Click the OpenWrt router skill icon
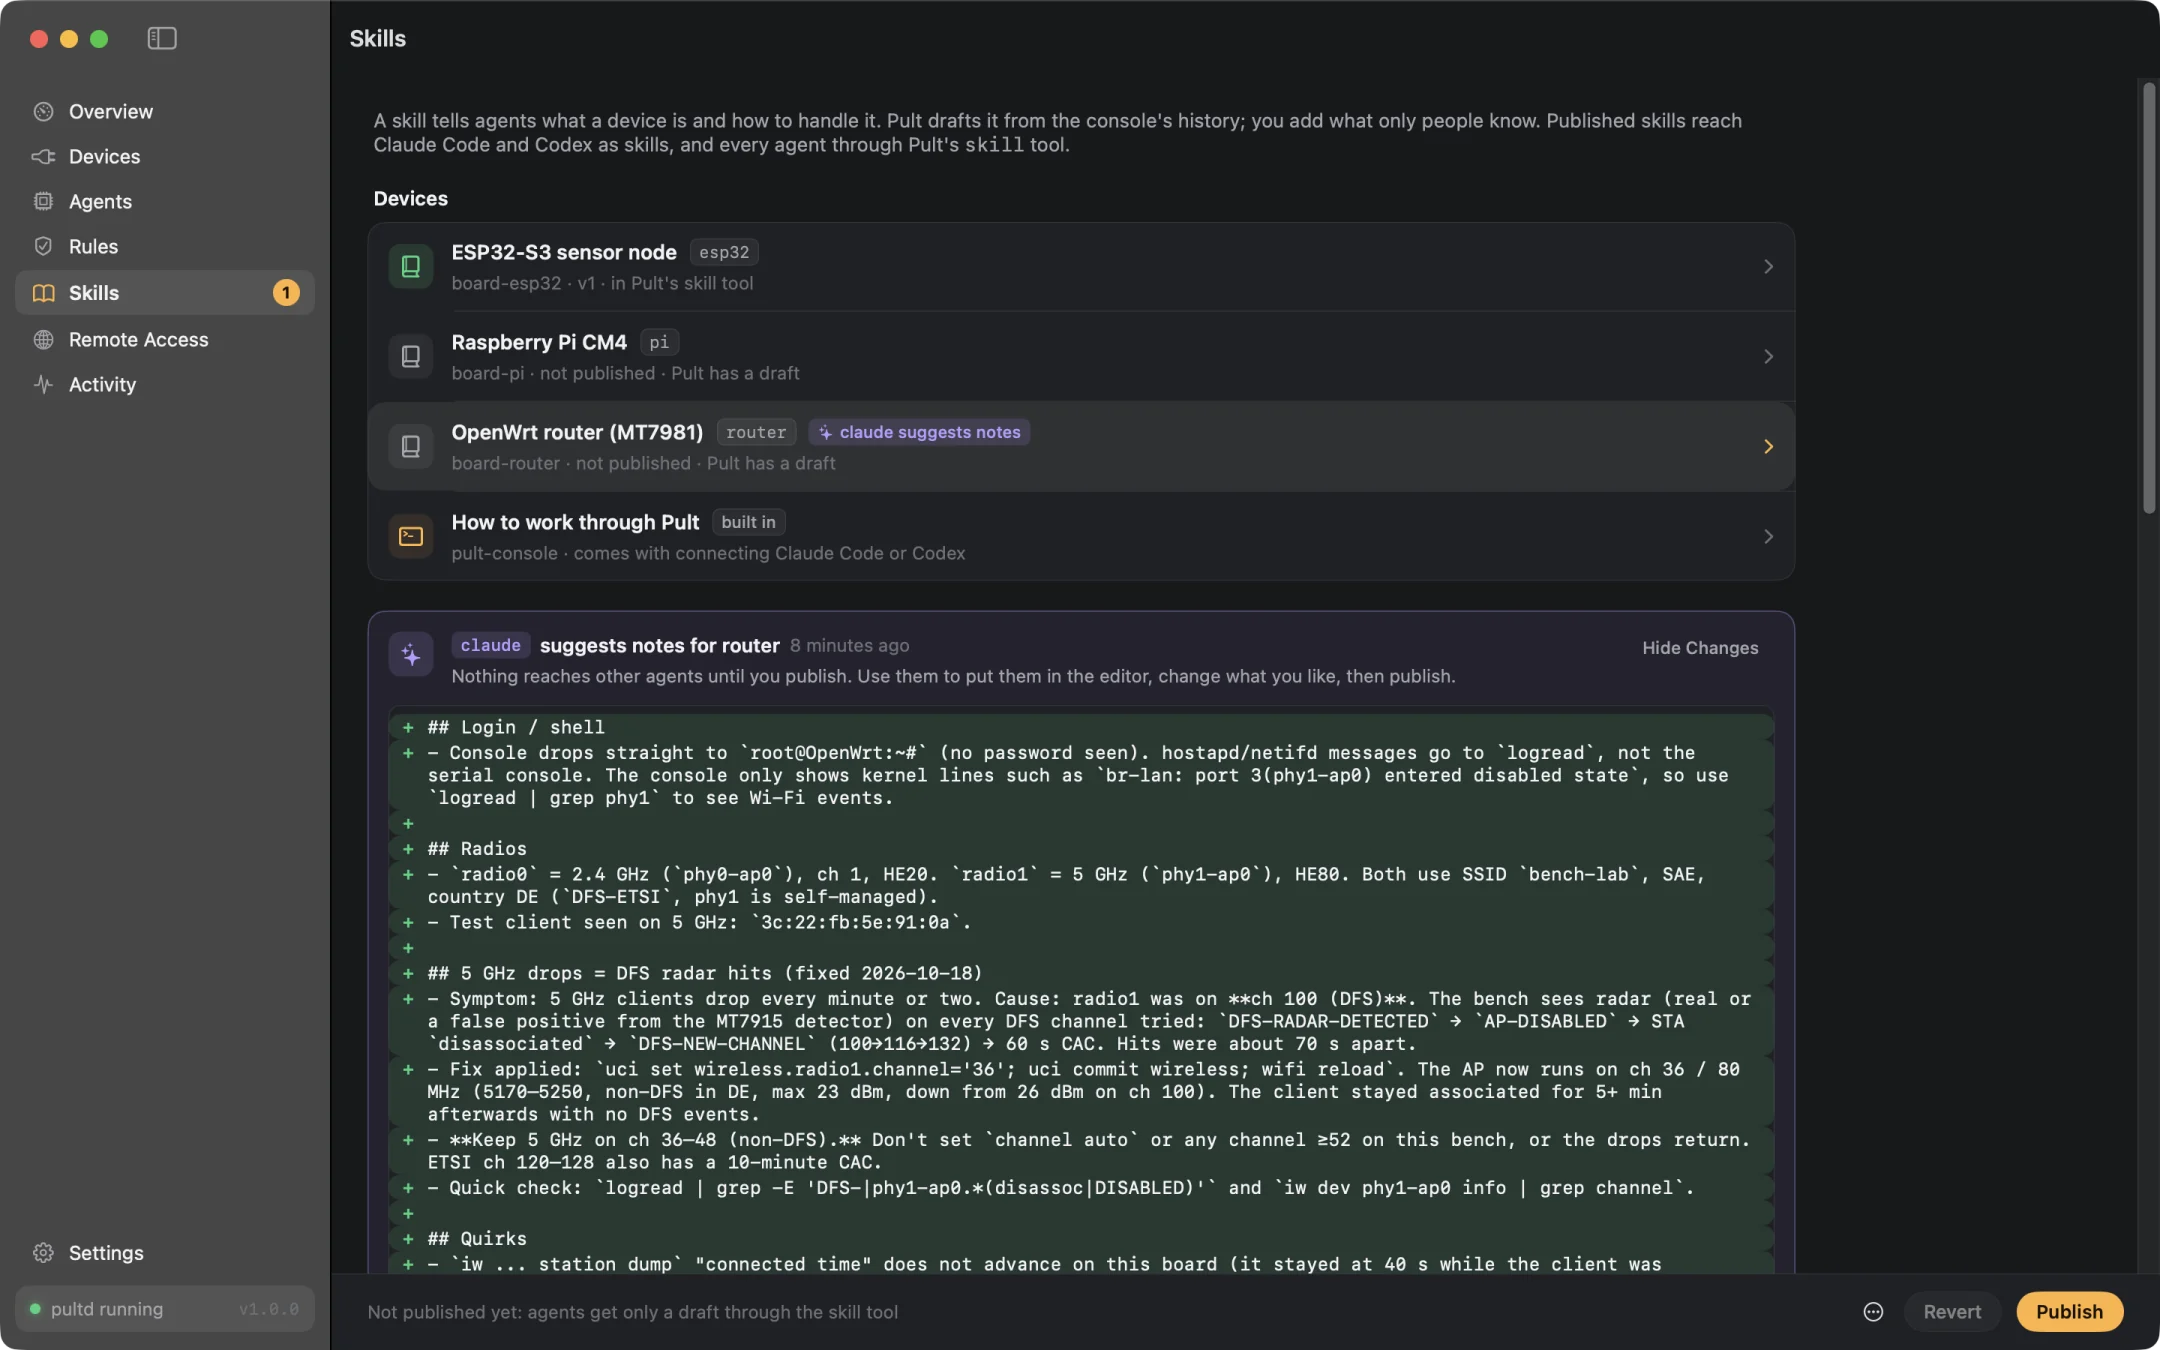 [411, 446]
